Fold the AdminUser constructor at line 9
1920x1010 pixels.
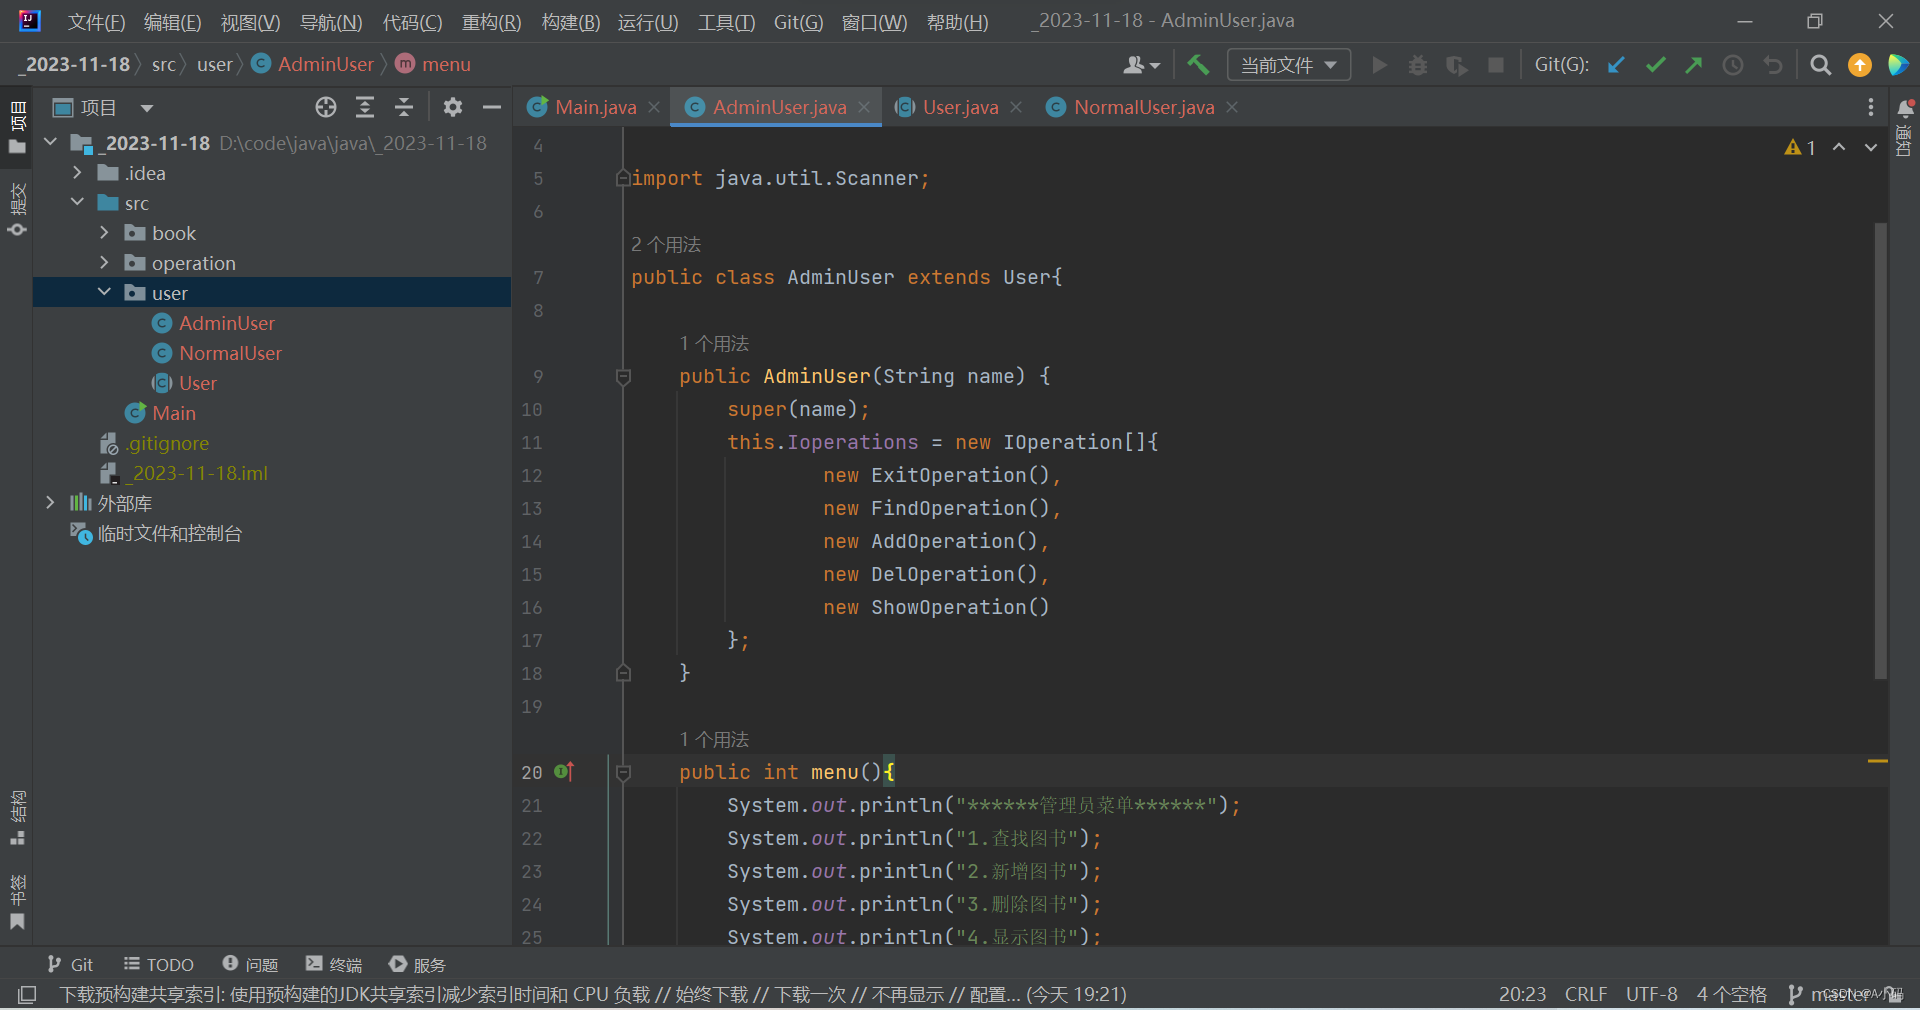[x=623, y=377]
